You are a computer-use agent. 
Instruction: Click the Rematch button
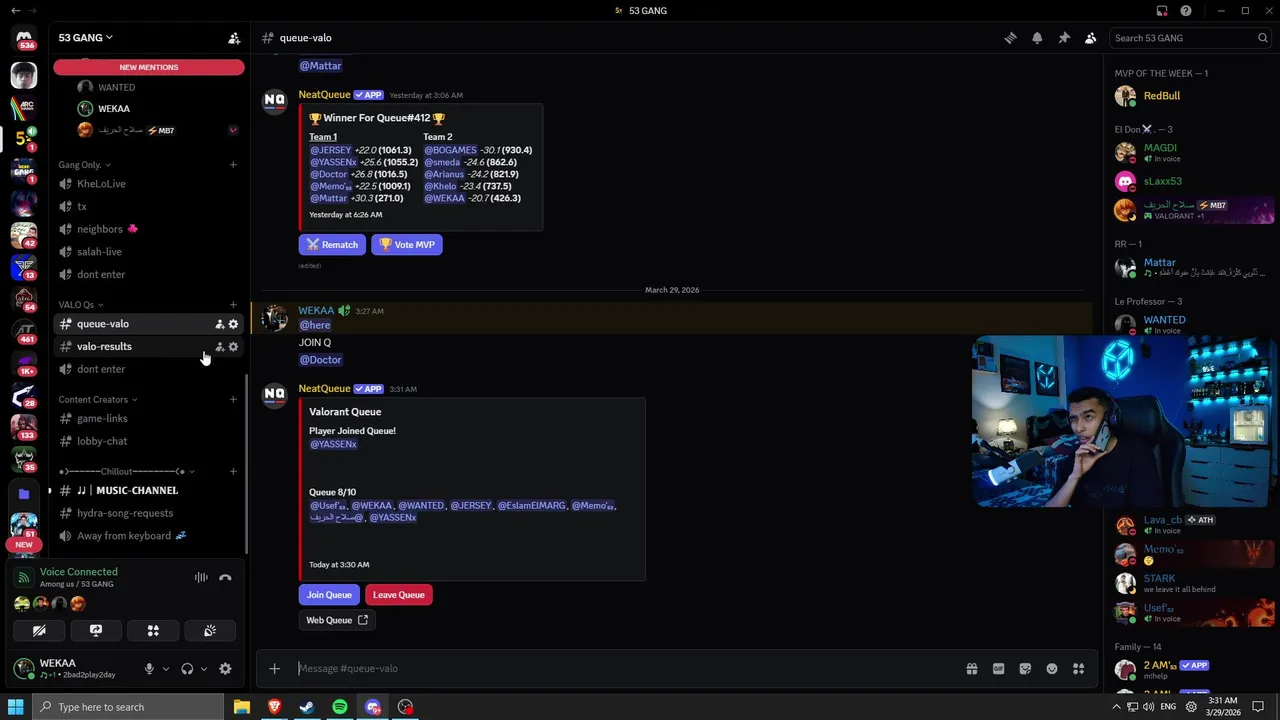[x=332, y=245]
